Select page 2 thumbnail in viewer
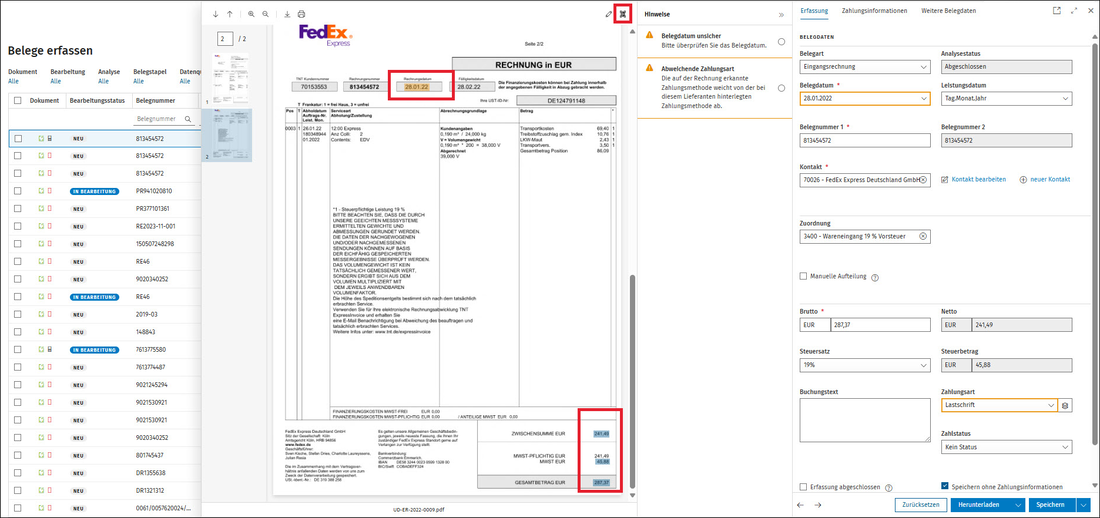Screen dimensions: 1100x518 [x=233, y=135]
